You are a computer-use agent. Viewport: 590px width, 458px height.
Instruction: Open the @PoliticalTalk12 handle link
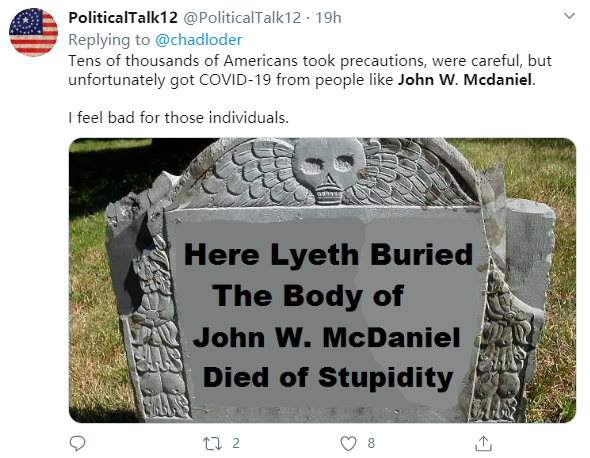[242, 18]
